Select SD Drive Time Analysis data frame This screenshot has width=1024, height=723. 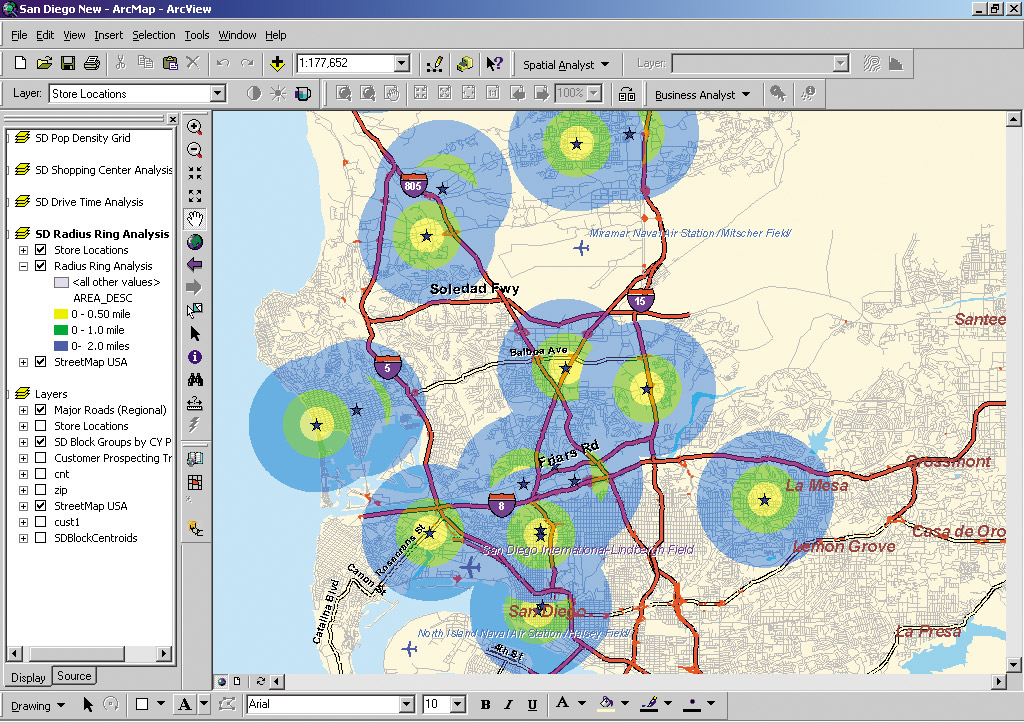coord(89,202)
